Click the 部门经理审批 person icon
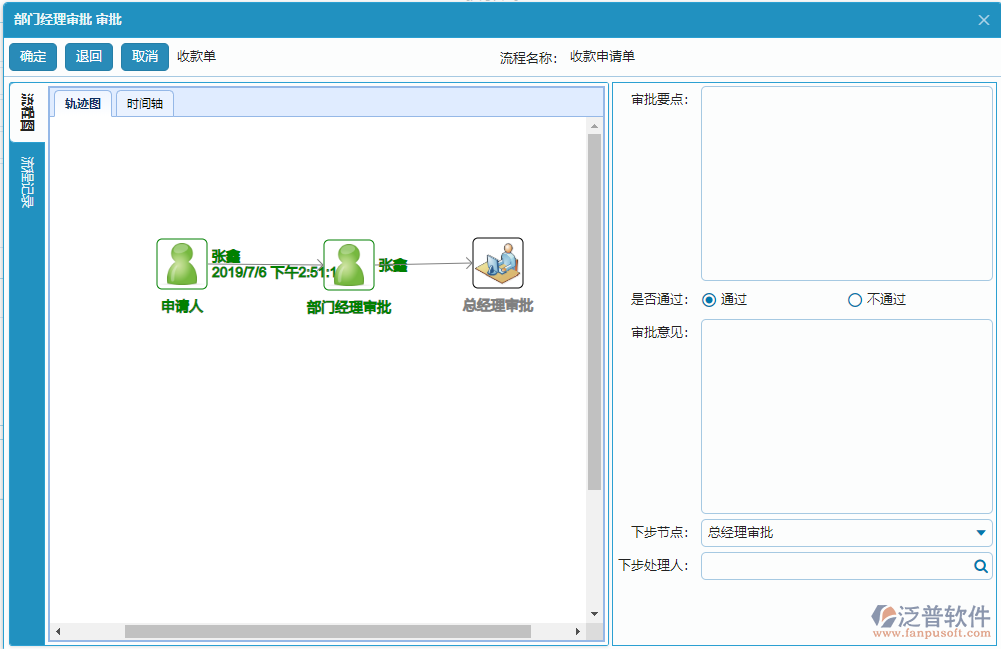The height and width of the screenshot is (649, 1001). [x=348, y=262]
